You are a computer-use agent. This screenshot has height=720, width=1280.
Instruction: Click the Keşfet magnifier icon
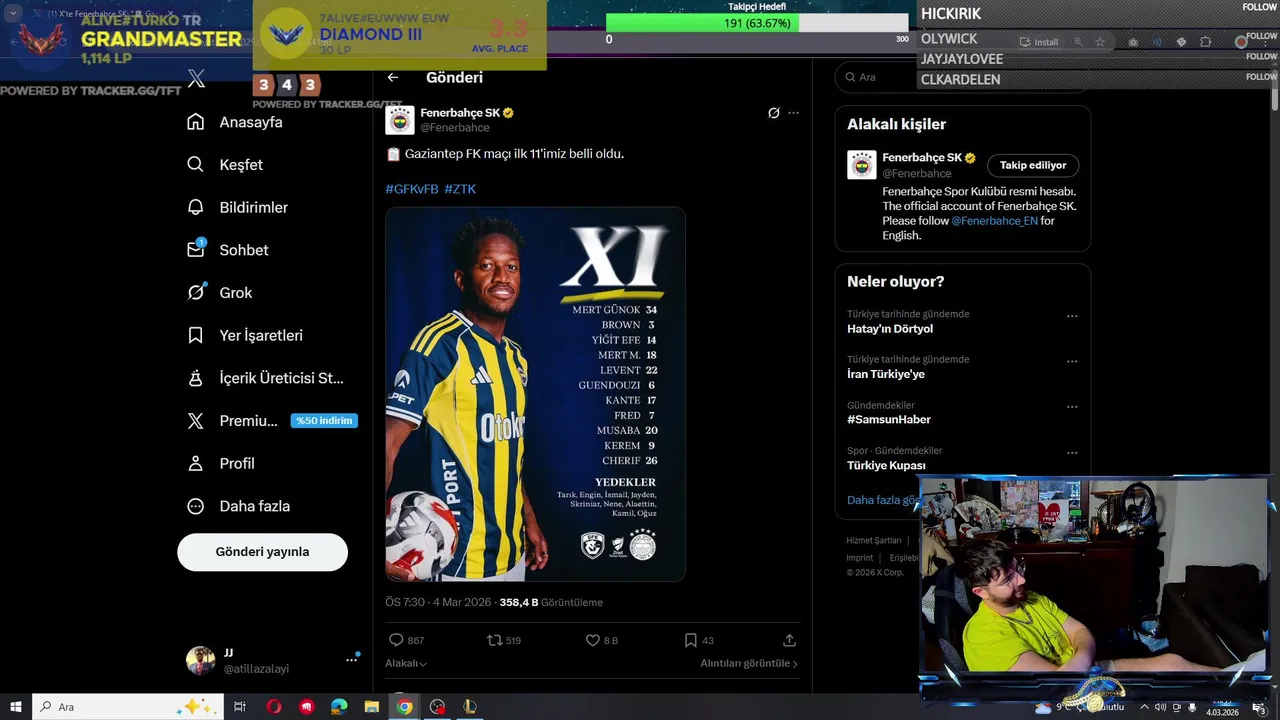point(196,165)
